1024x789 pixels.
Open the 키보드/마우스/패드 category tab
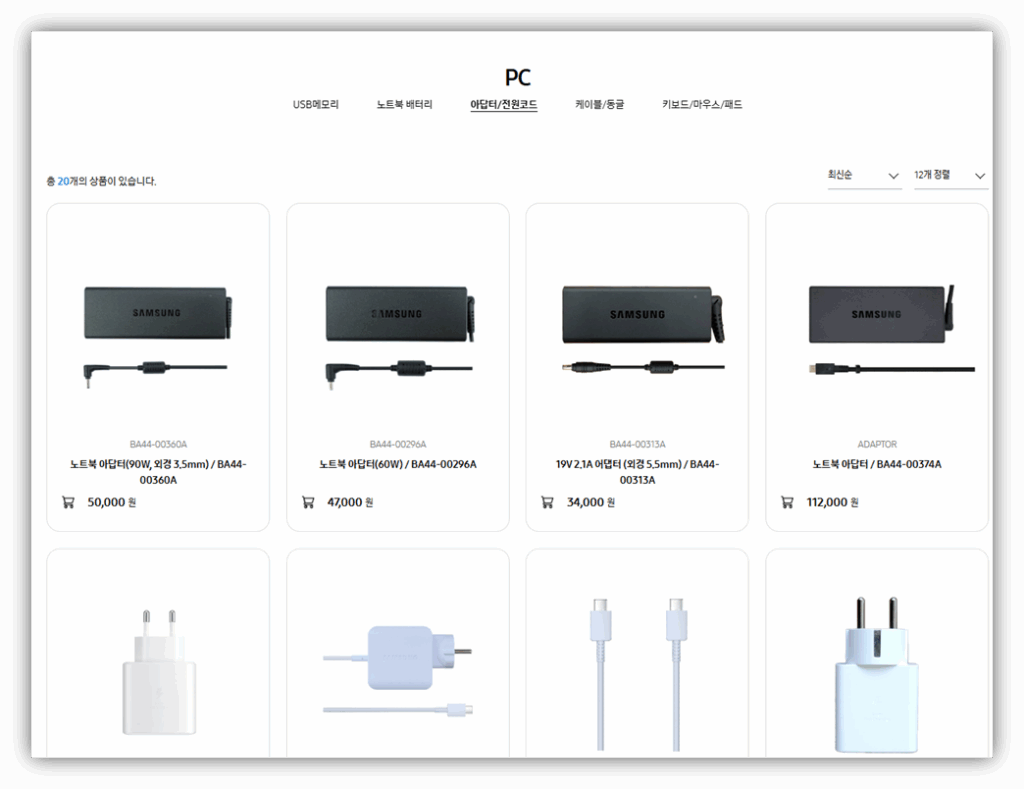702,105
